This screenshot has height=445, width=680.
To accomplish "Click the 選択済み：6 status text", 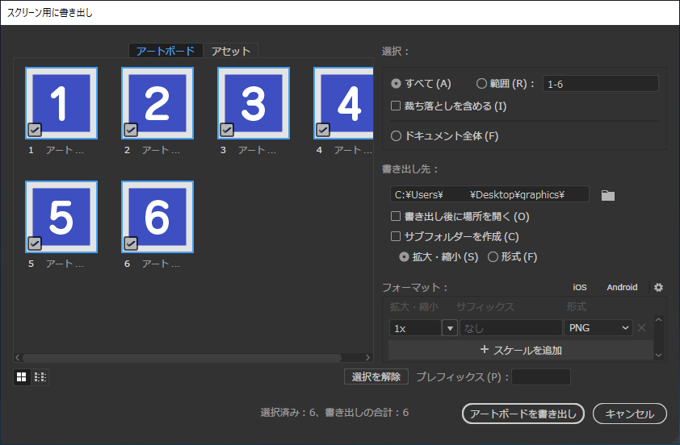I will [x=288, y=412].
